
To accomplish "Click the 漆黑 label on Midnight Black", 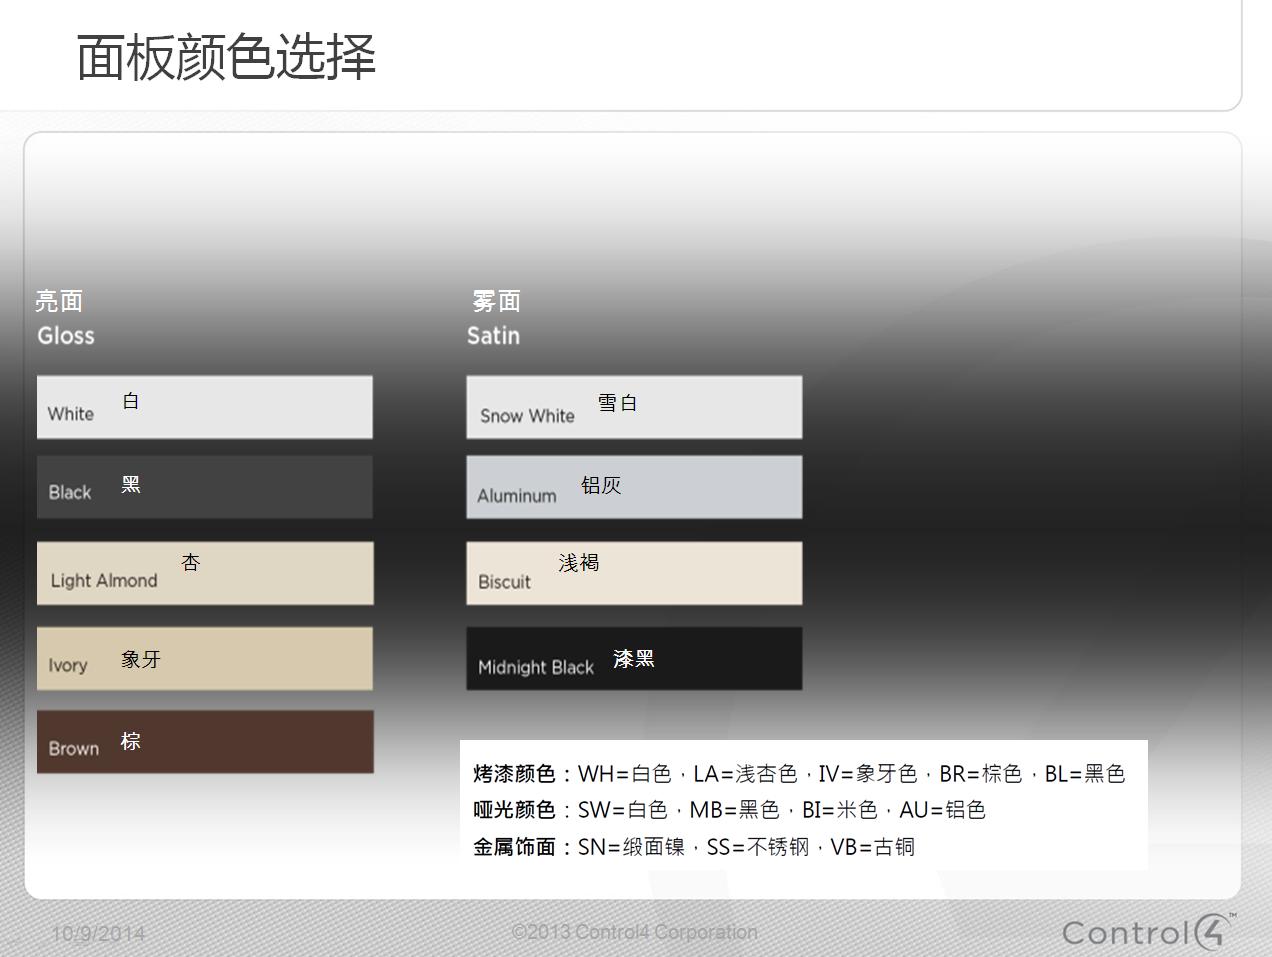I will pyautogui.click(x=634, y=659).
